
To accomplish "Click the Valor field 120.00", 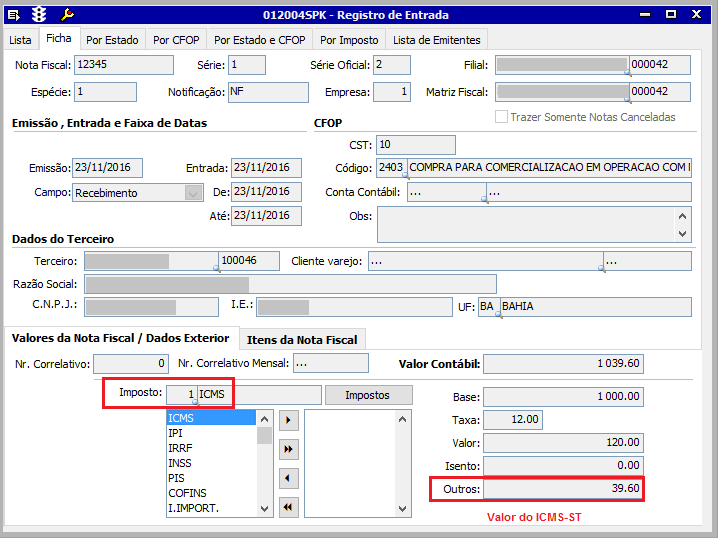I will 564,443.
